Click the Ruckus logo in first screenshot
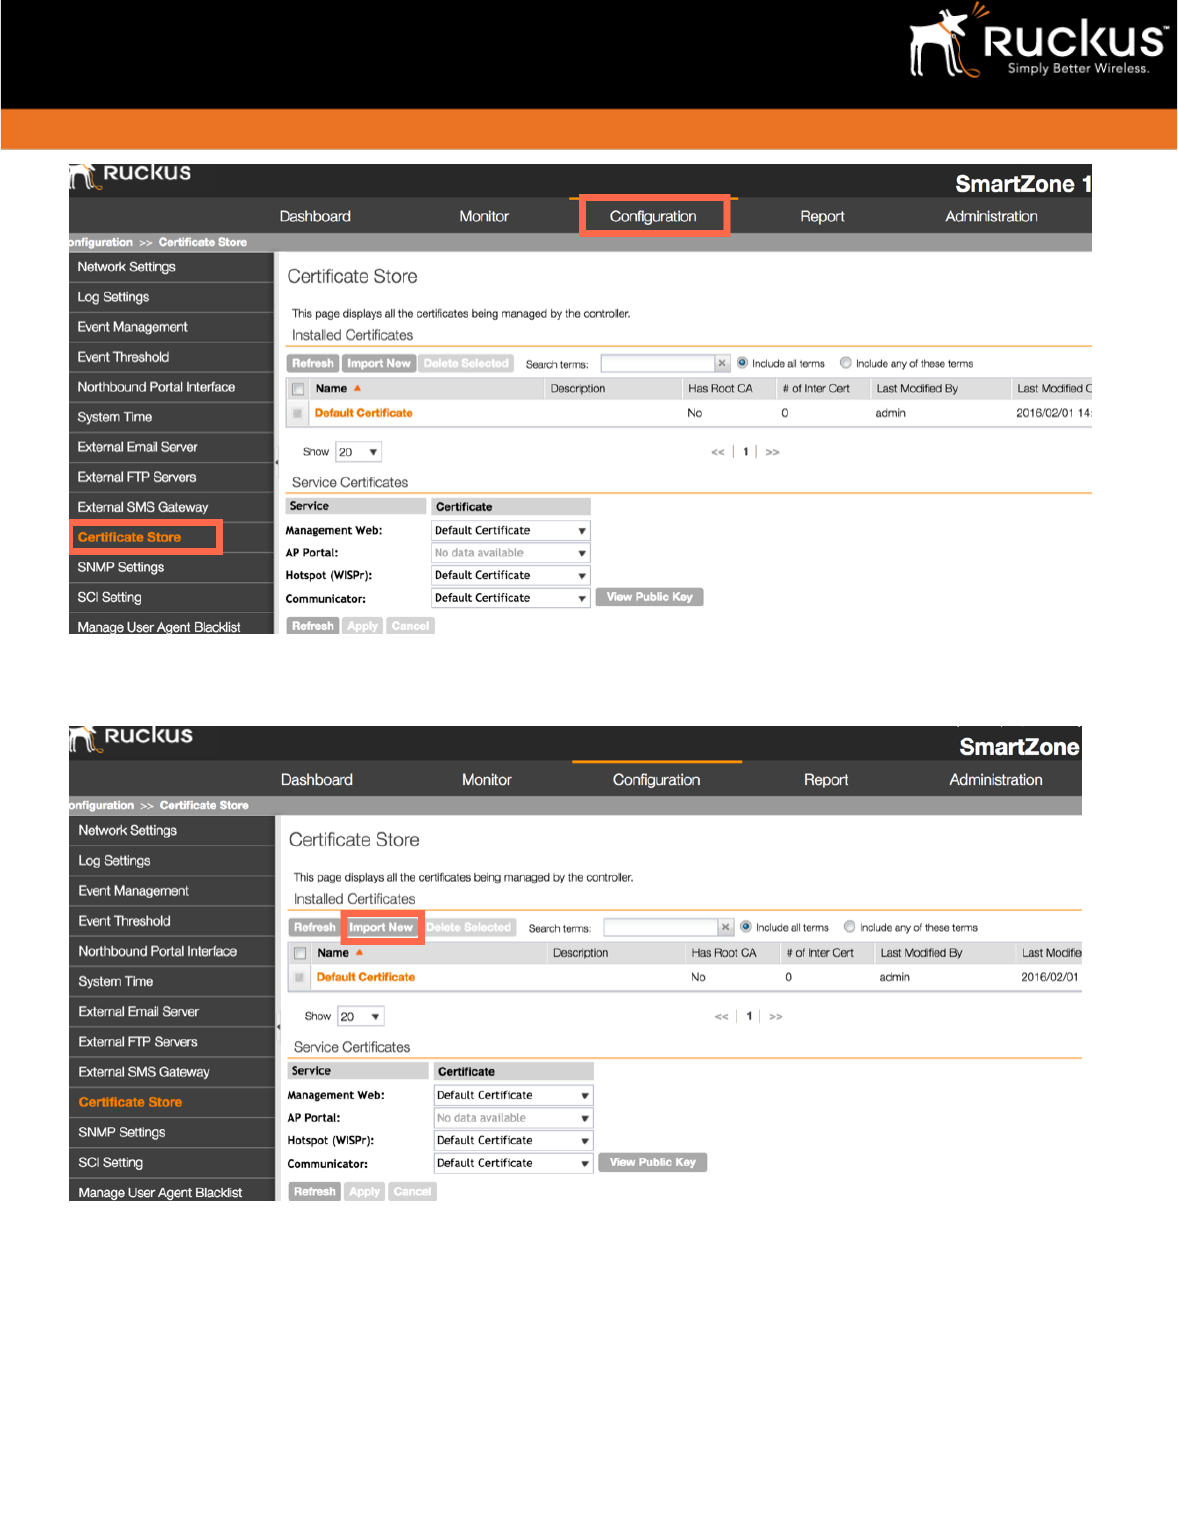The height and width of the screenshot is (1538, 1178). [x=130, y=175]
